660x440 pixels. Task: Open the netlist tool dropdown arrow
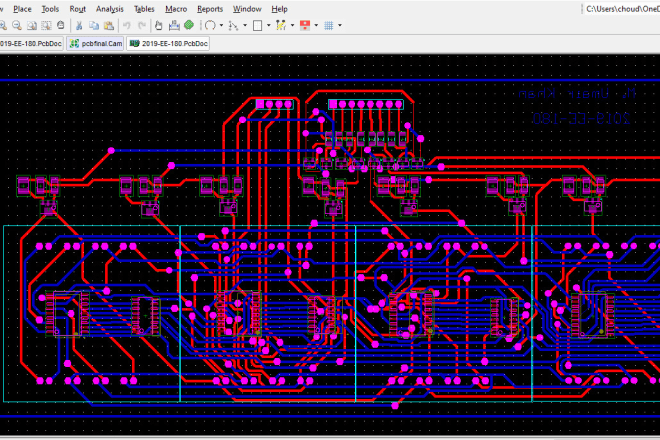pyautogui.click(x=292, y=26)
